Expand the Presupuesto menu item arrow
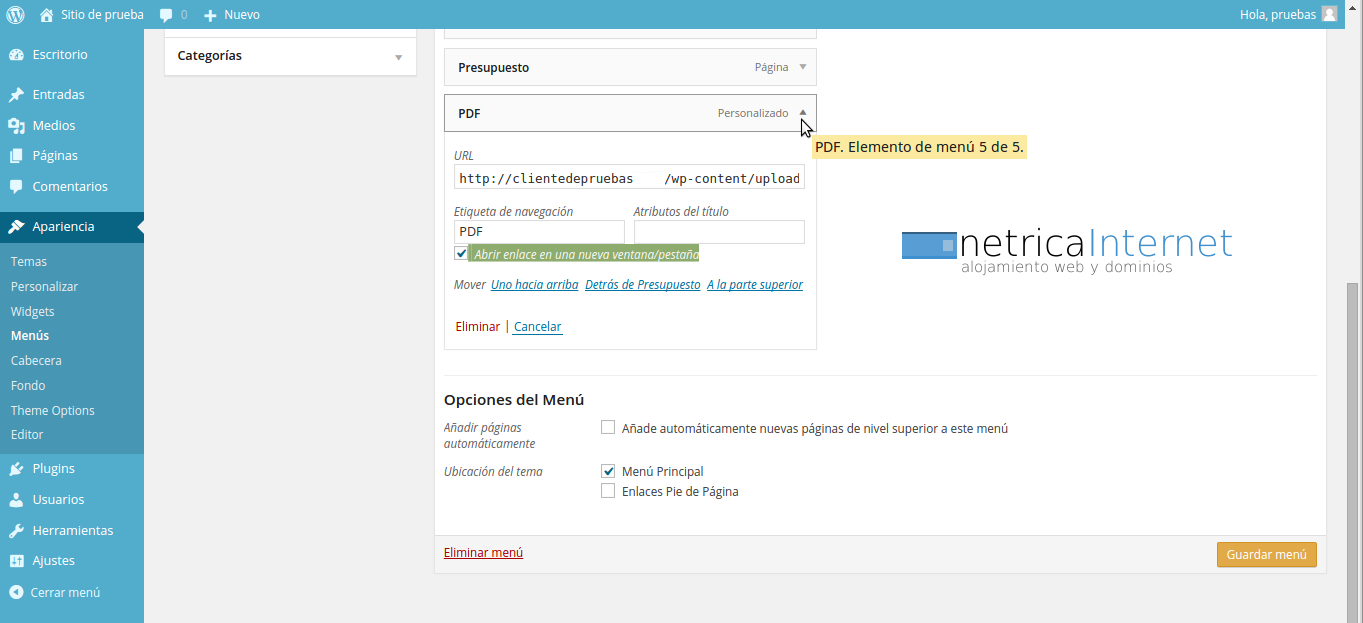Image resolution: width=1363 pixels, height=623 pixels. 802,67
